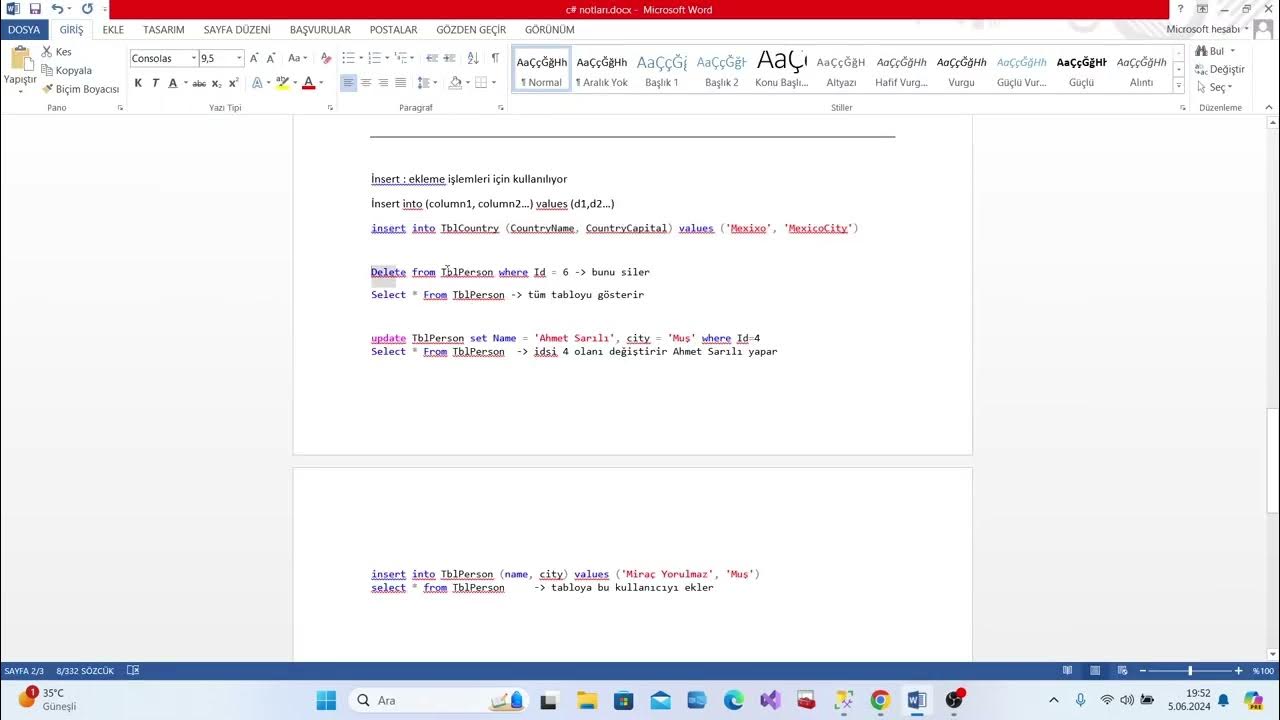1280x720 pixels.
Task: Open bullet list dropdown arrow
Action: 361,58
